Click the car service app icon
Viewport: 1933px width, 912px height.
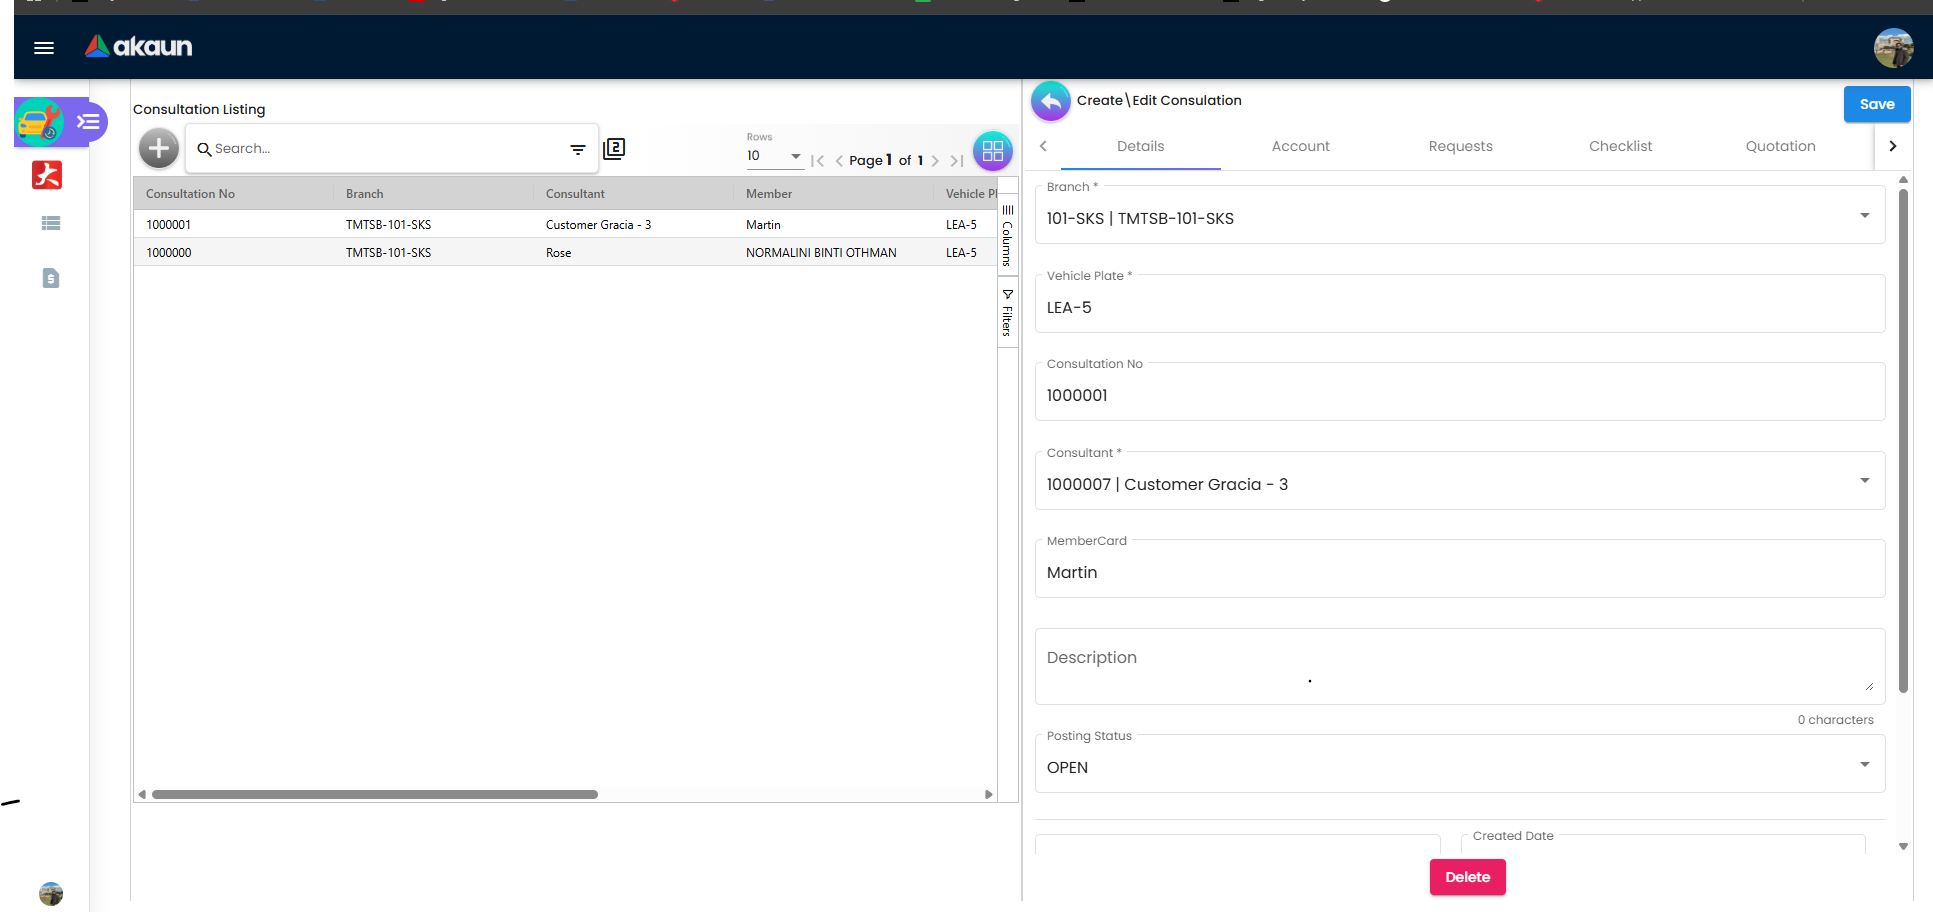(x=40, y=123)
